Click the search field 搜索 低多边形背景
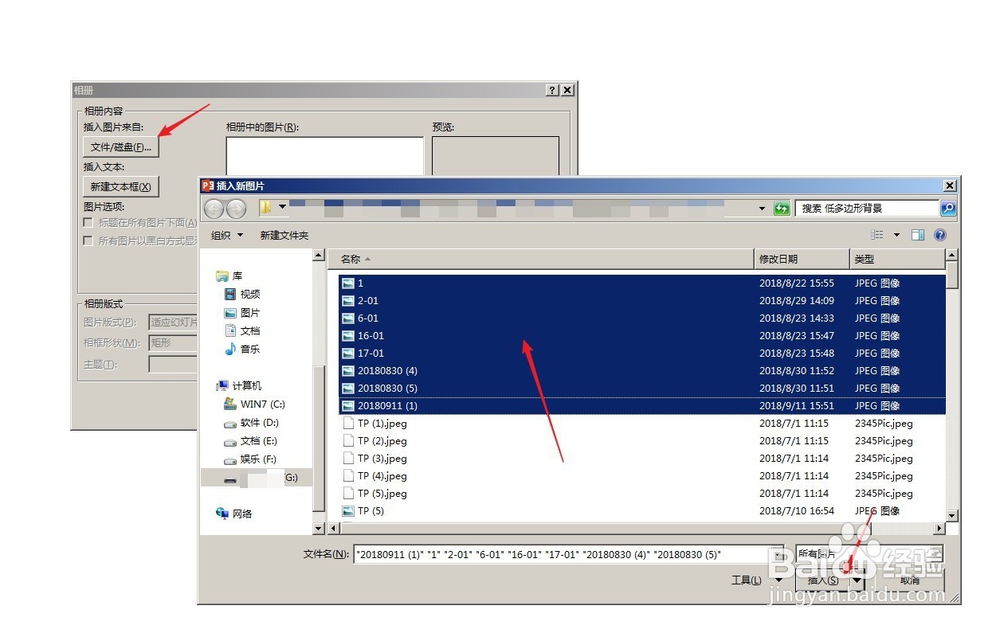The height and width of the screenshot is (629, 1000). (x=867, y=209)
